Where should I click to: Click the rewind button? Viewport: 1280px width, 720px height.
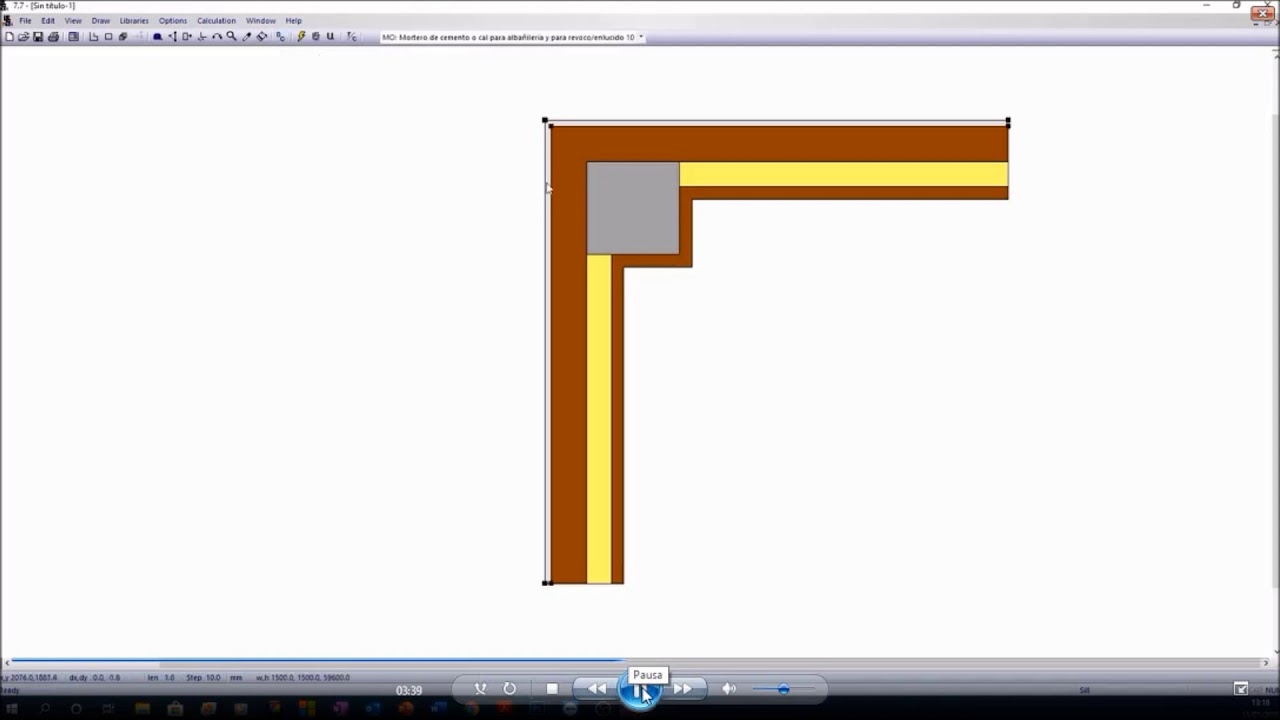click(597, 689)
